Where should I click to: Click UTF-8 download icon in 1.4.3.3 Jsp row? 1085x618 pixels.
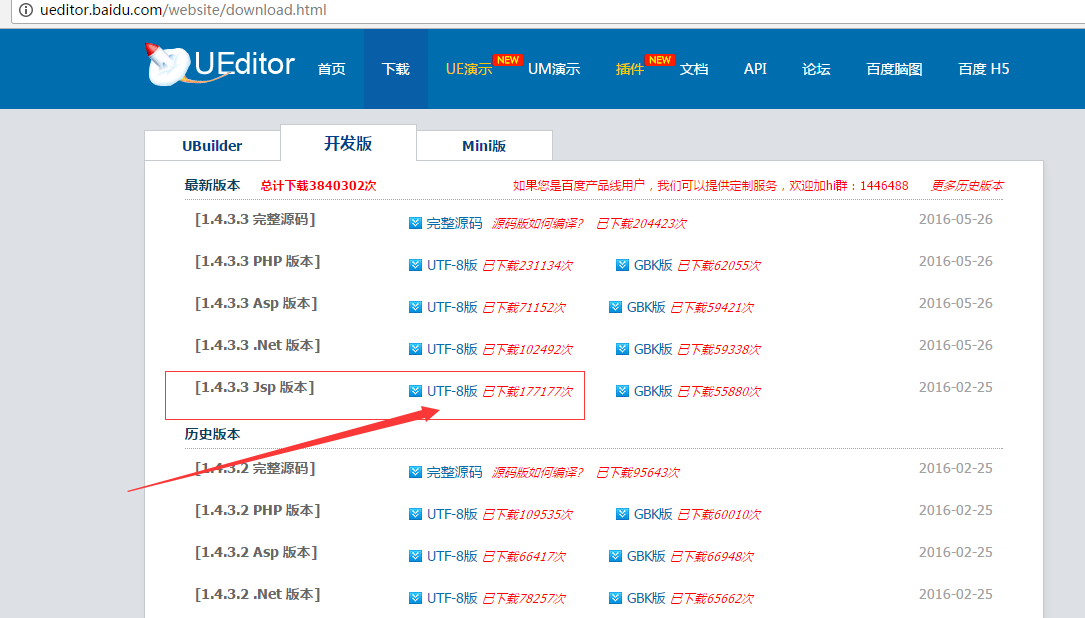[x=415, y=392]
